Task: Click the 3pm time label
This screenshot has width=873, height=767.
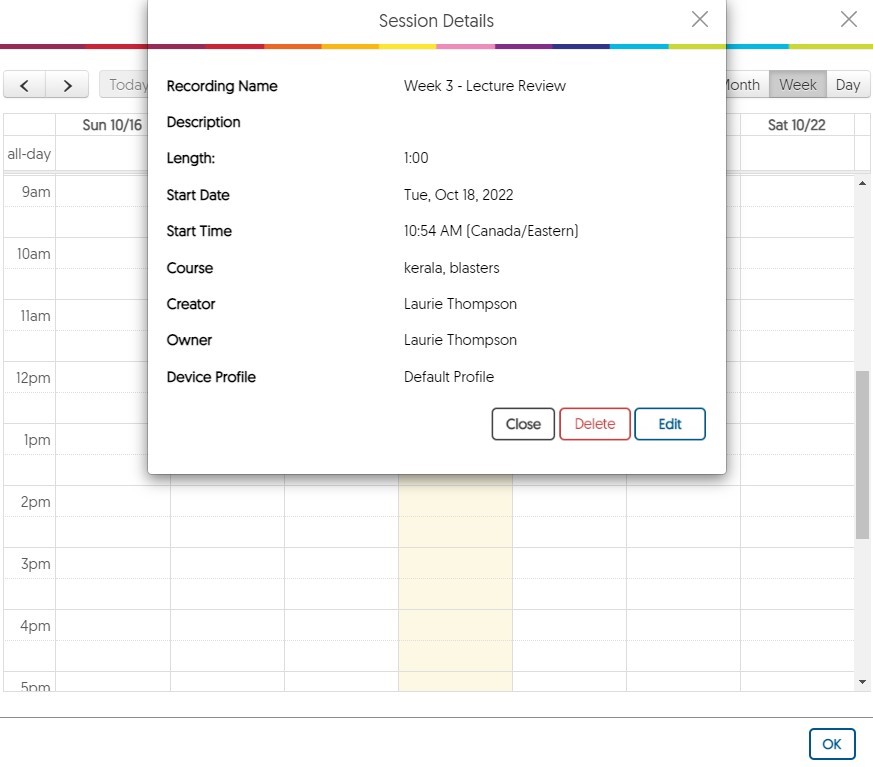Action: tap(35, 564)
